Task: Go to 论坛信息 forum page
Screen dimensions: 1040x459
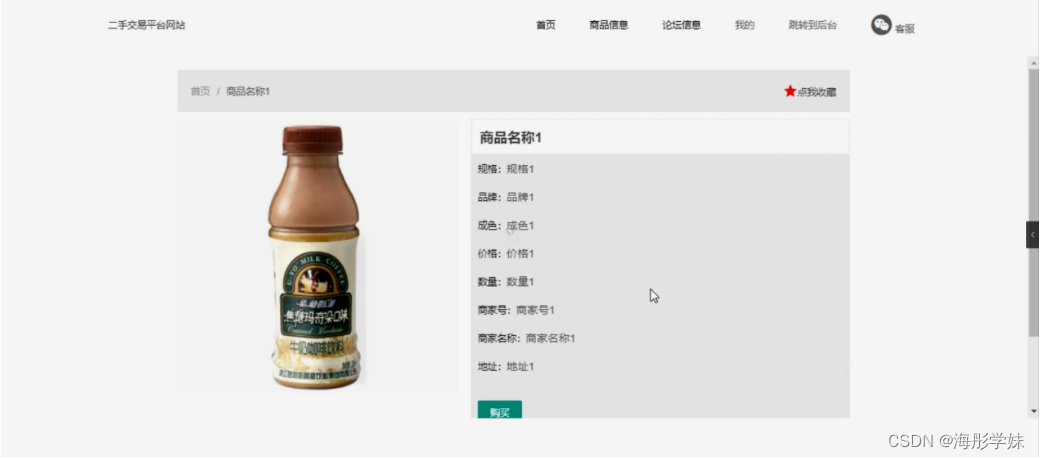Action: click(x=681, y=25)
